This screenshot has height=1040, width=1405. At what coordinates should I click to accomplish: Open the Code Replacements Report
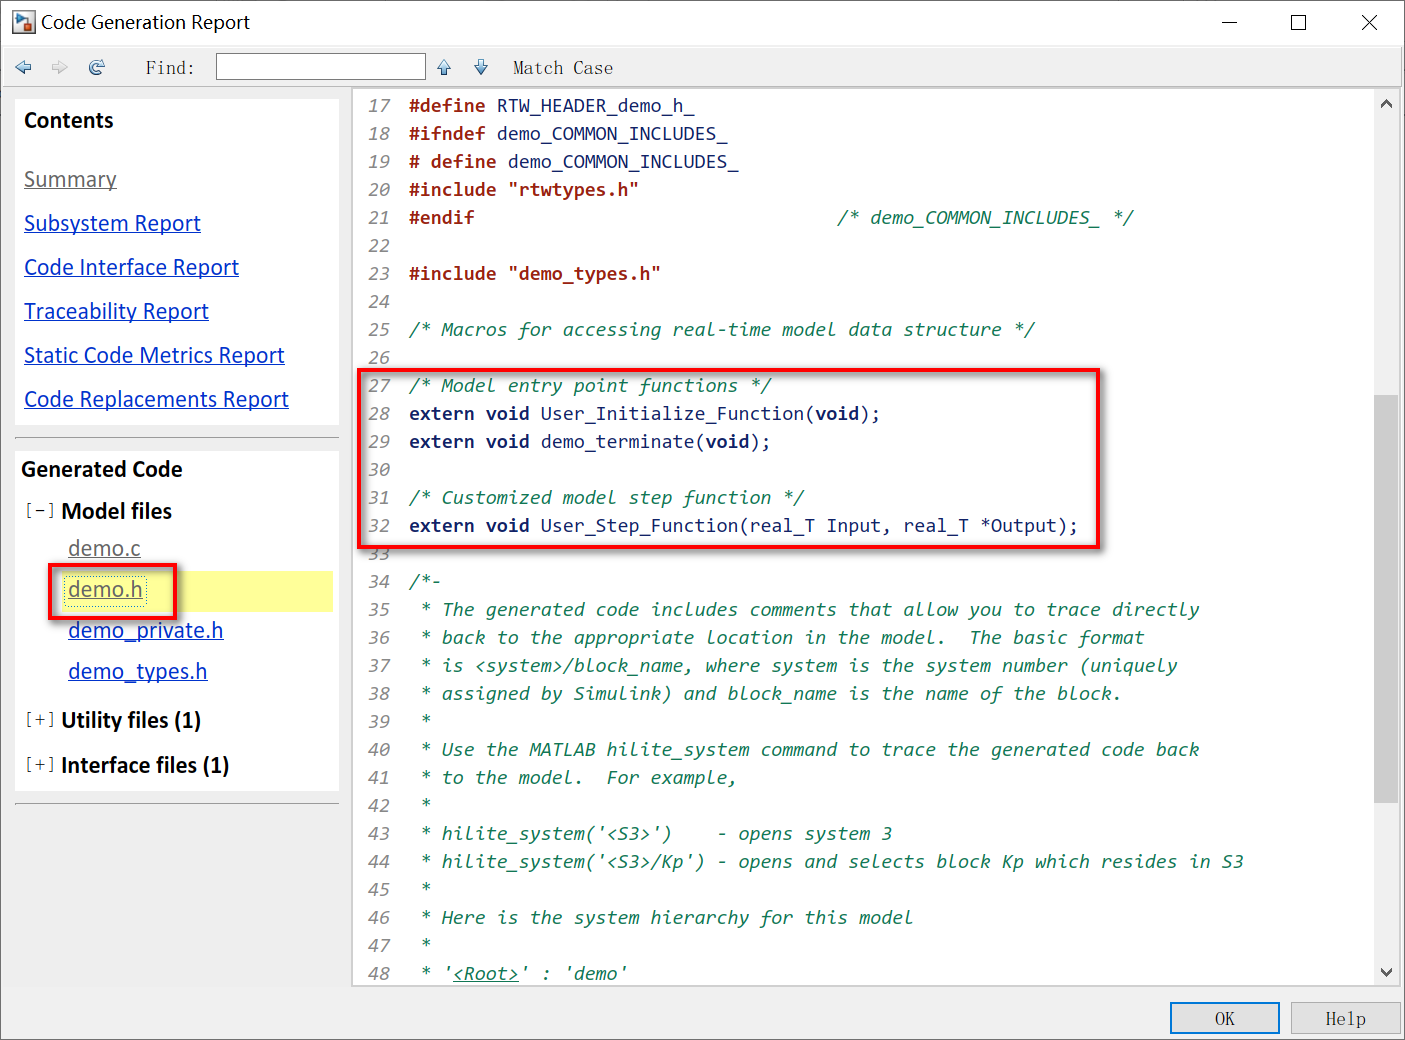[156, 400]
